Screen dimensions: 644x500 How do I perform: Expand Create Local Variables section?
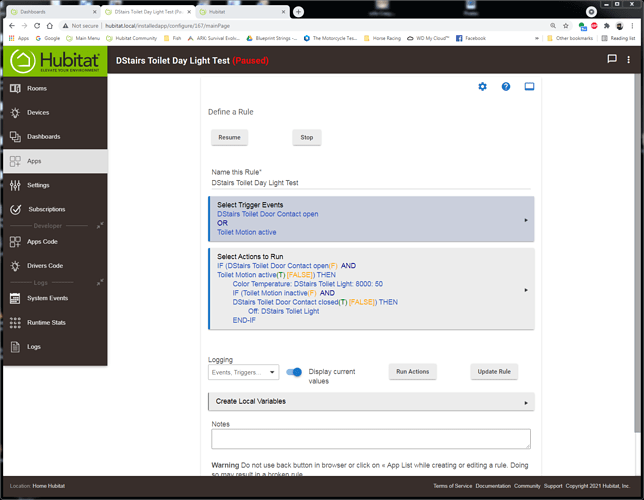pyautogui.click(x=371, y=401)
